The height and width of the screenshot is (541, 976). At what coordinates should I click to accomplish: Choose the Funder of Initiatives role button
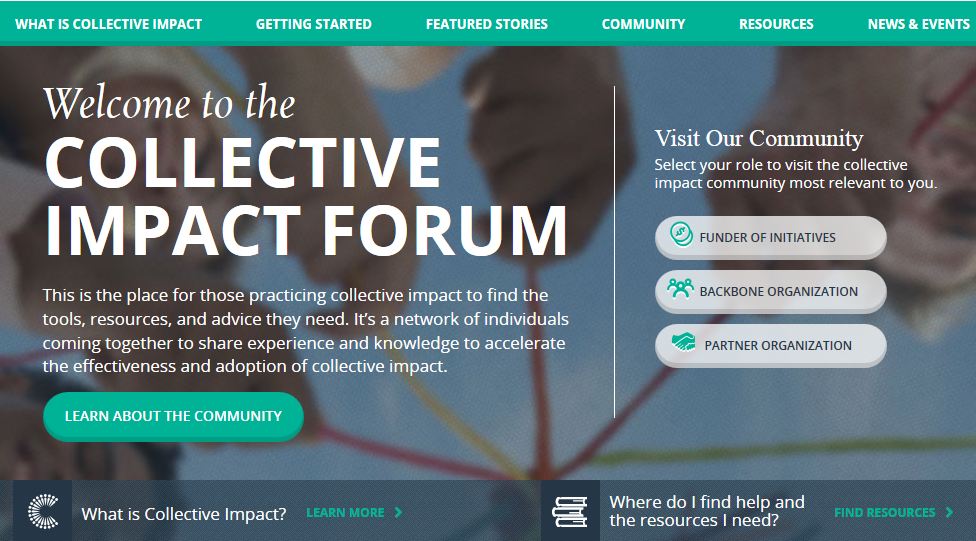click(771, 237)
